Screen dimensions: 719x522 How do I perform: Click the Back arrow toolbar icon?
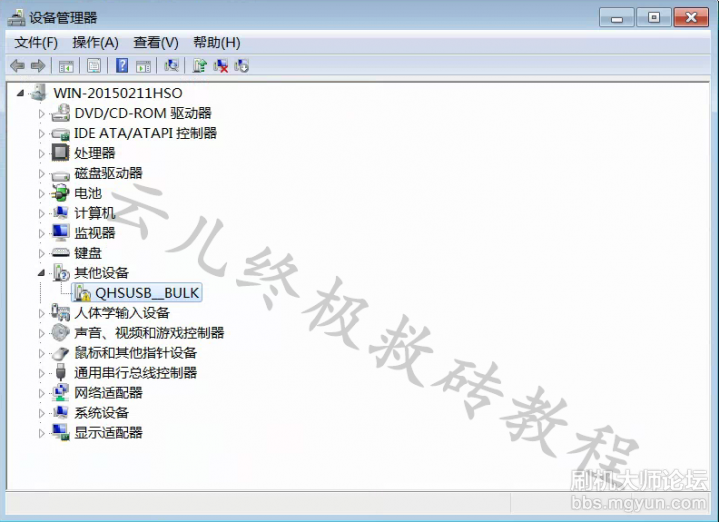[x=17, y=66]
